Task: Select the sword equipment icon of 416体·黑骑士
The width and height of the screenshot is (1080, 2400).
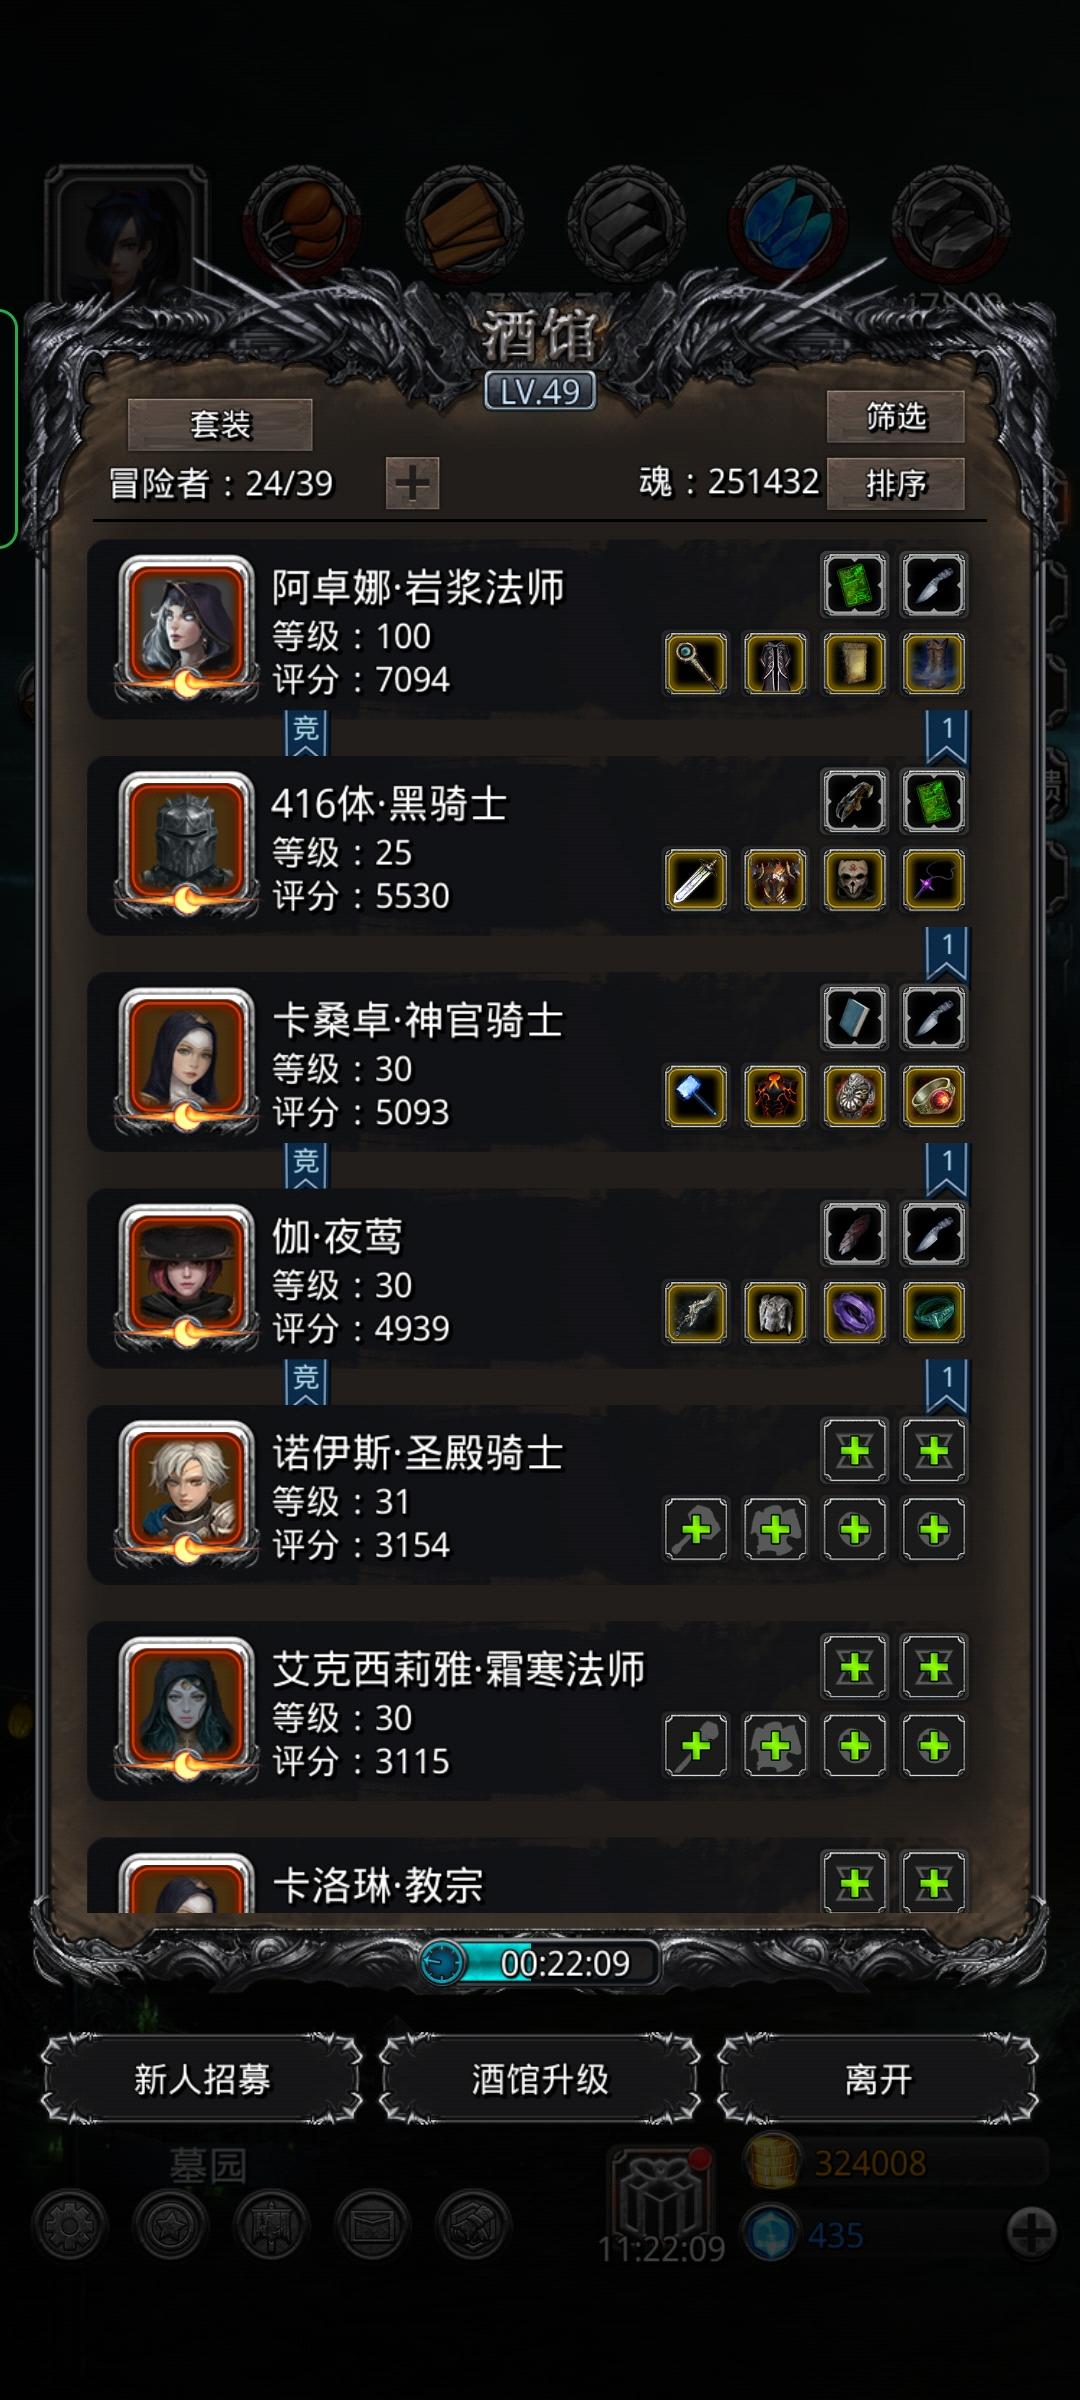Action: click(696, 880)
